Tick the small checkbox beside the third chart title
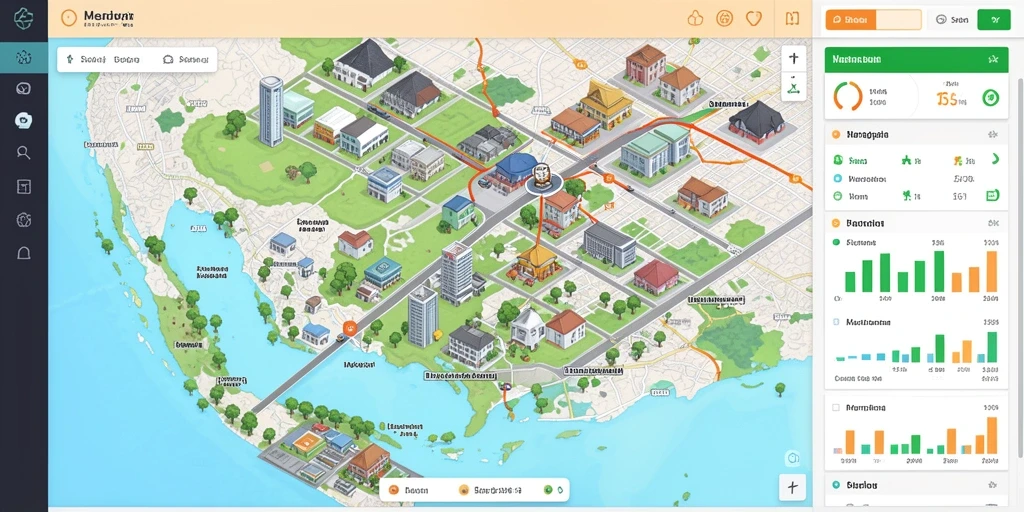This screenshot has height=512, width=1024. [x=835, y=407]
